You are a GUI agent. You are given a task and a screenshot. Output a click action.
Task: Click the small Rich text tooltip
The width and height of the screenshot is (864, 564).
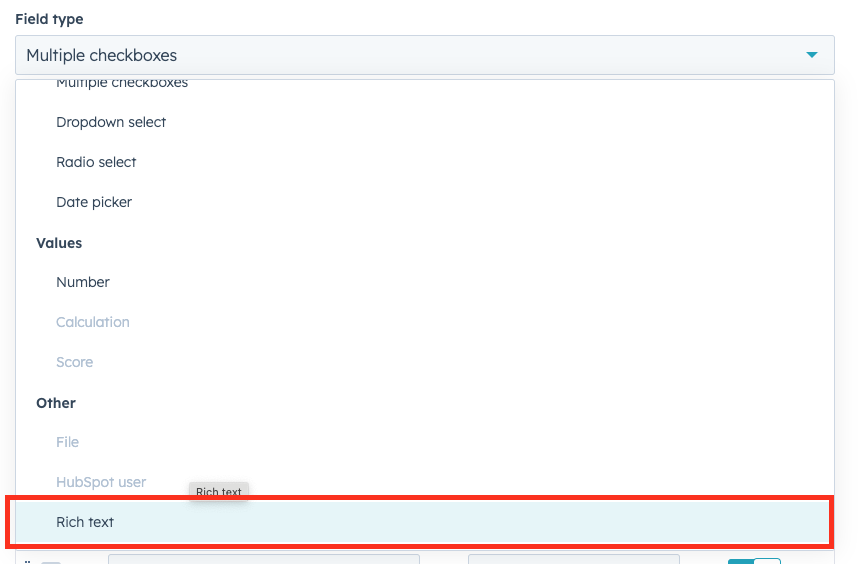click(x=219, y=492)
